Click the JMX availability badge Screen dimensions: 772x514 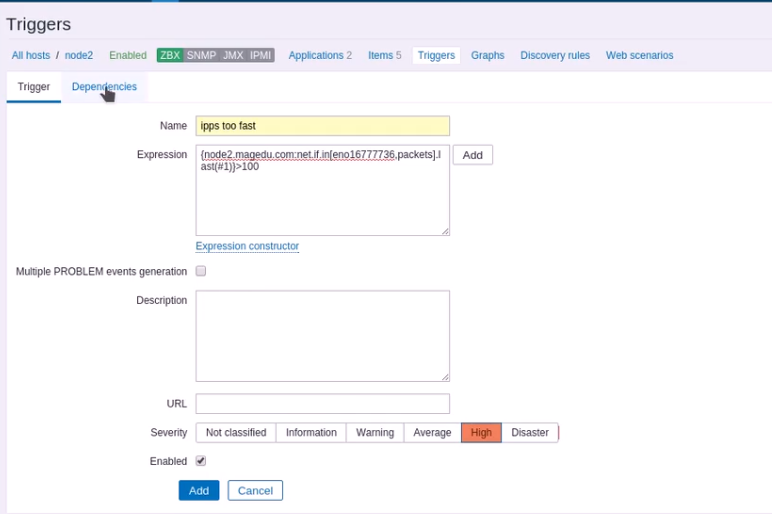click(233, 55)
